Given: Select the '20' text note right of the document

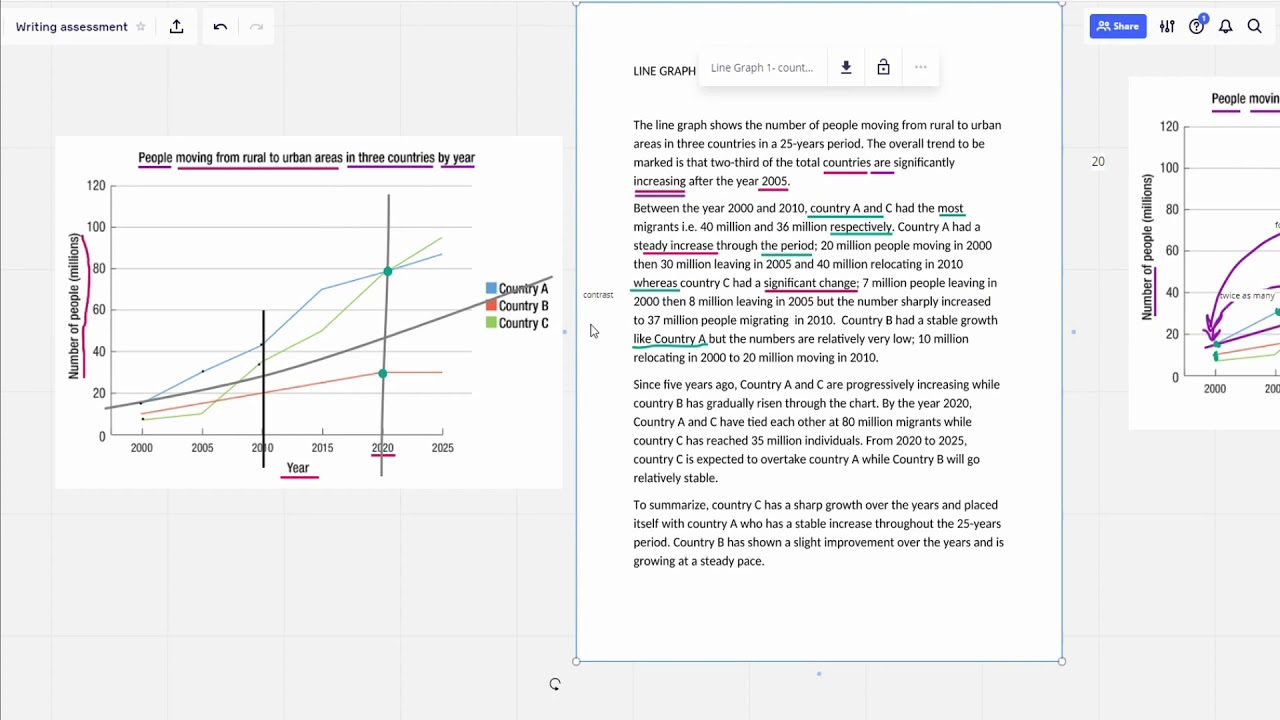Looking at the screenshot, I should pos(1098,162).
